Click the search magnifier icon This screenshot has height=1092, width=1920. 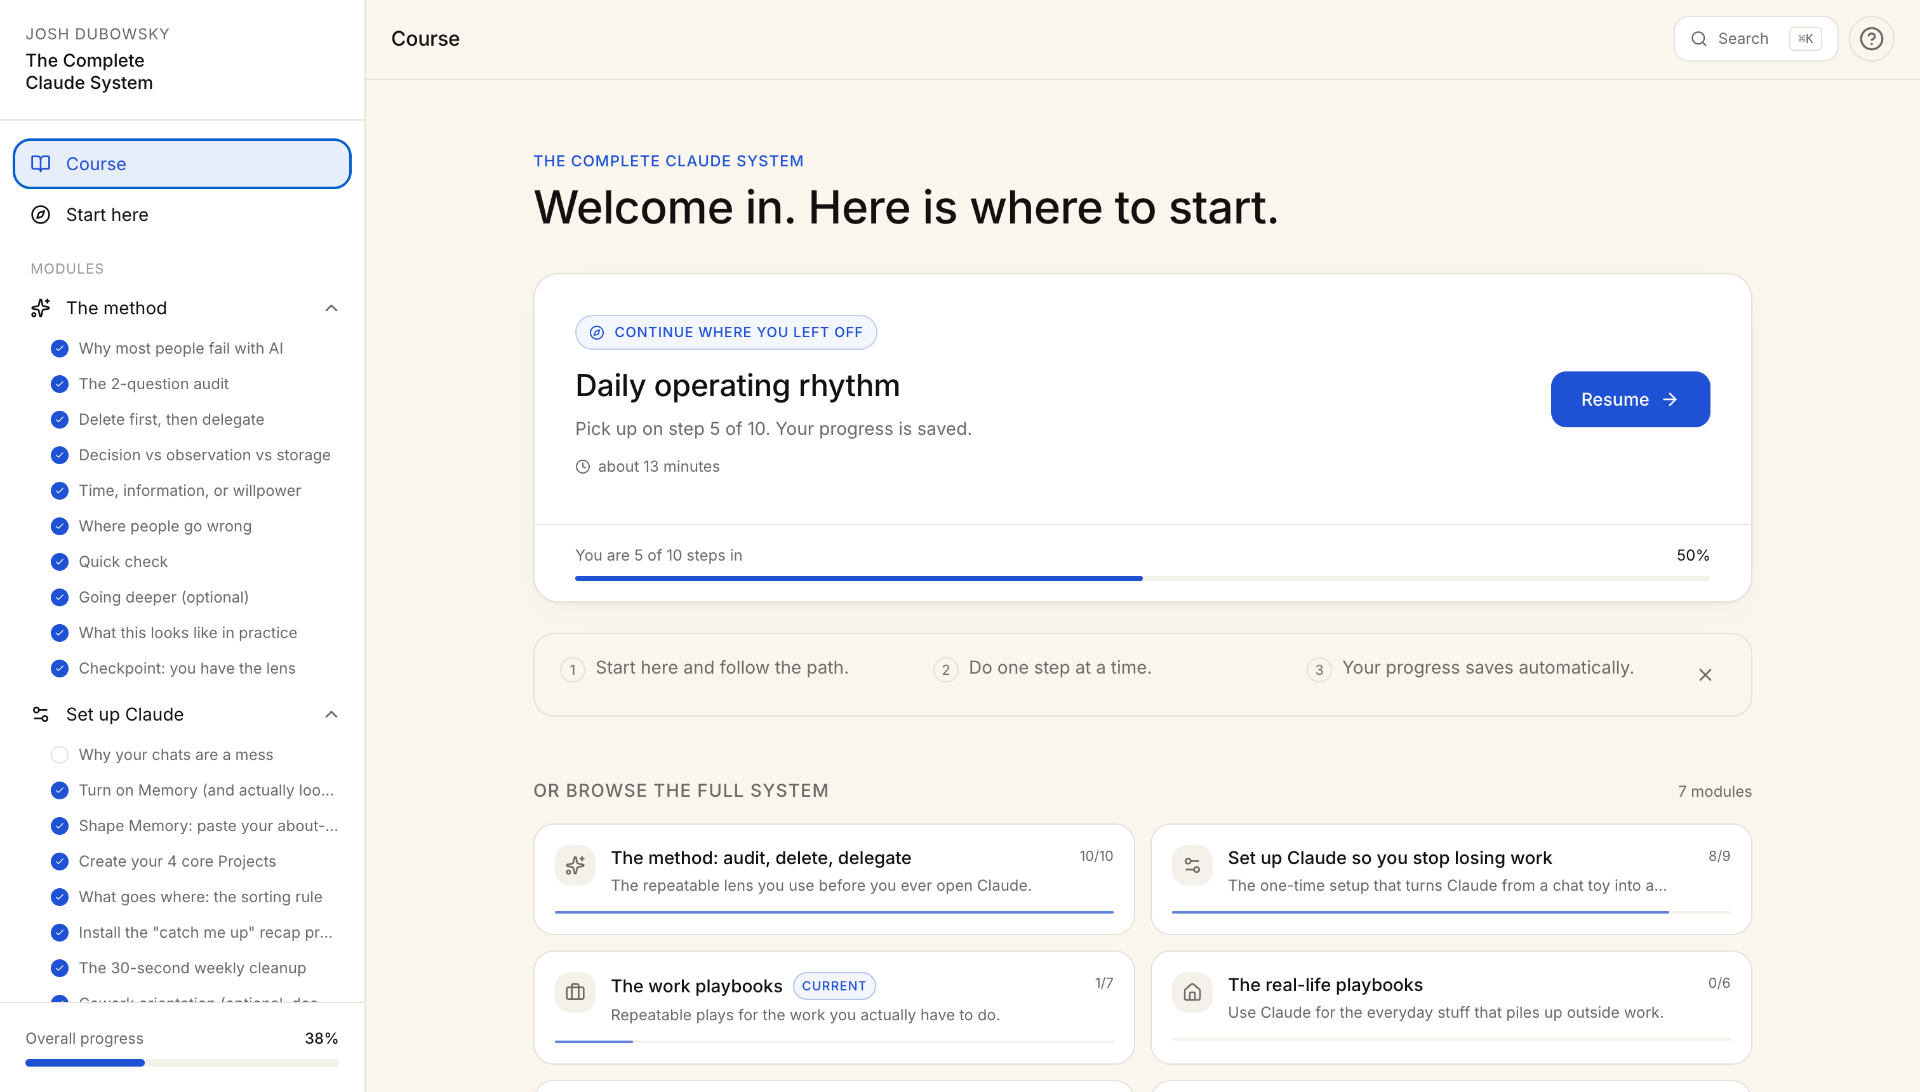tap(1699, 39)
